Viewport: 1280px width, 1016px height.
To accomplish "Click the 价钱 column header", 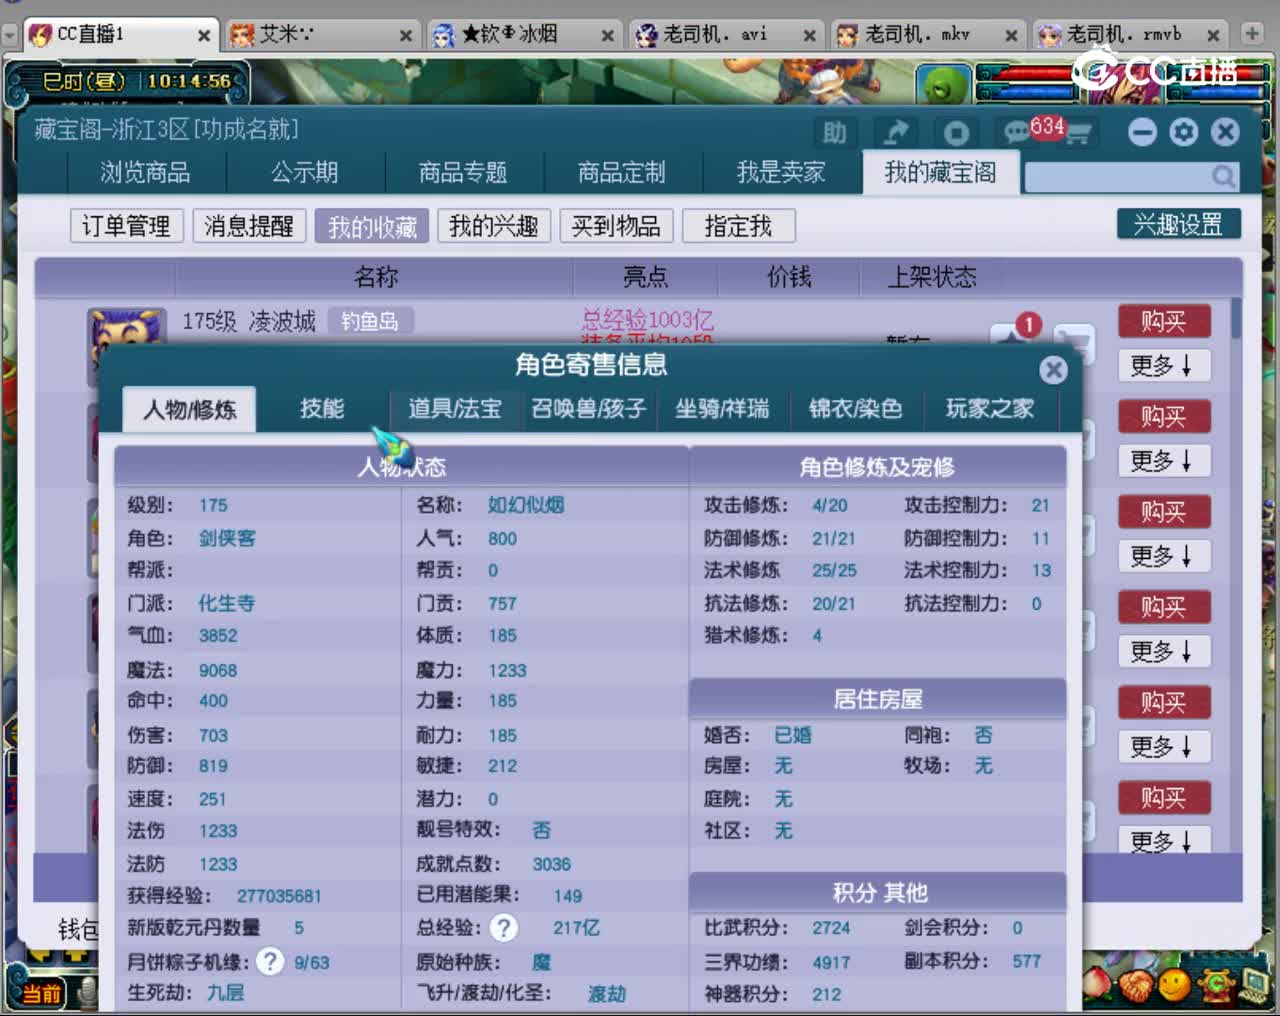I will pyautogui.click(x=789, y=277).
